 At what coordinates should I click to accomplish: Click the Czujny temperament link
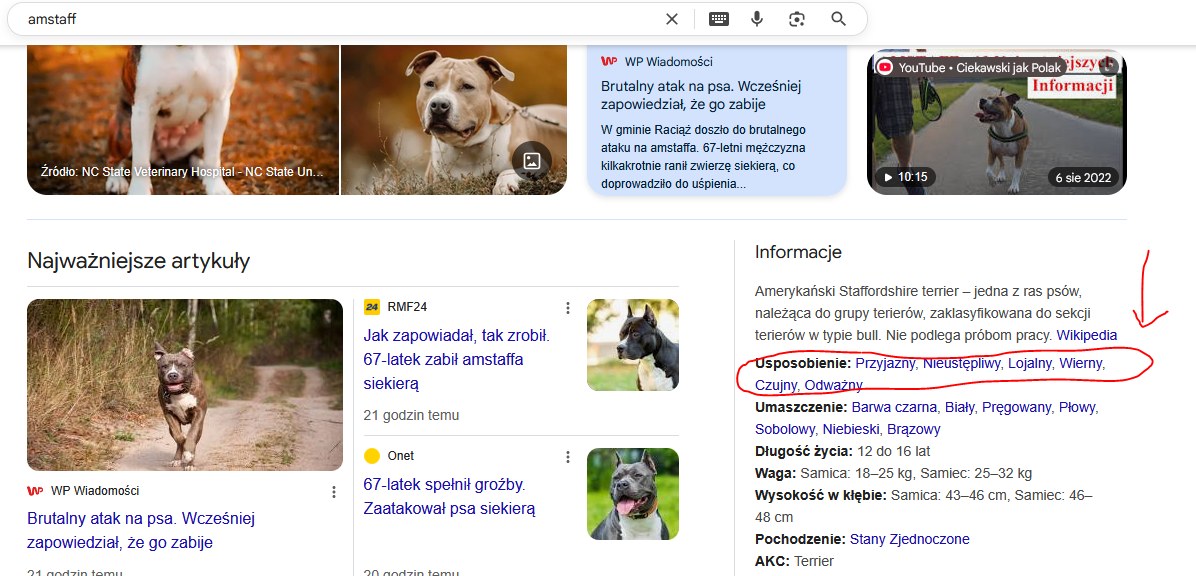(776, 385)
